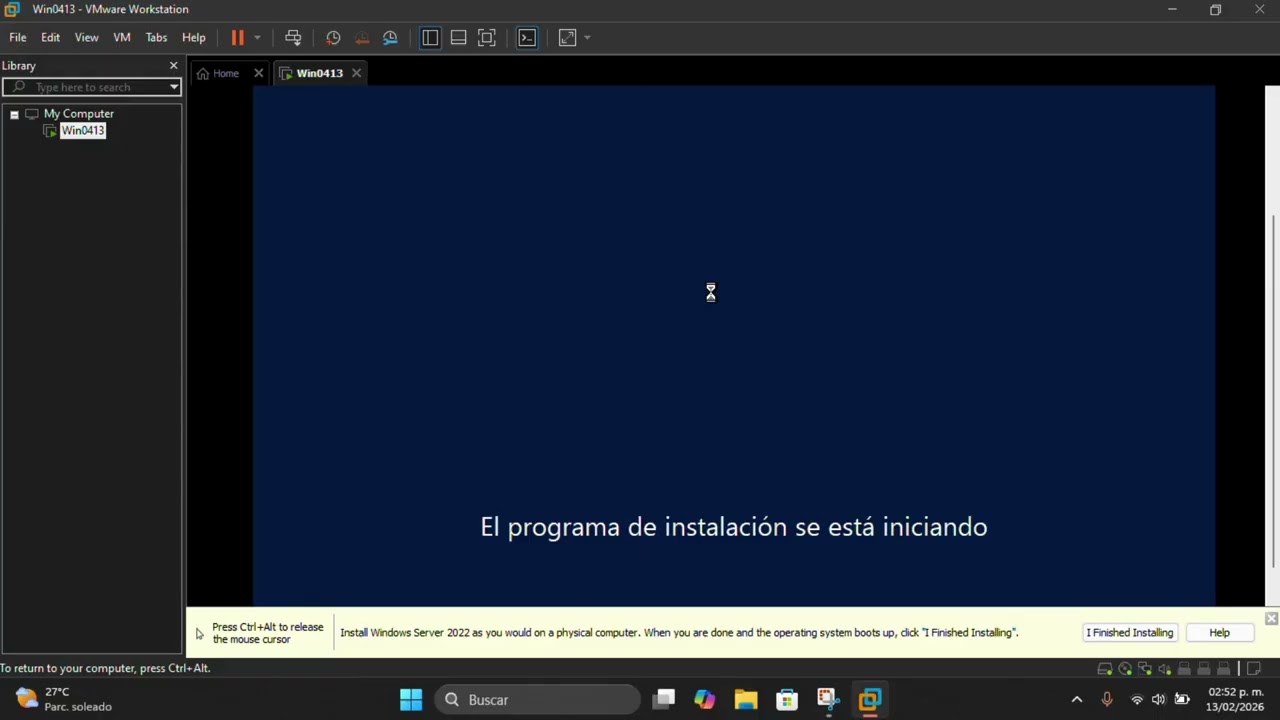
Task: Show hidden system tray icons
Action: point(1077,700)
